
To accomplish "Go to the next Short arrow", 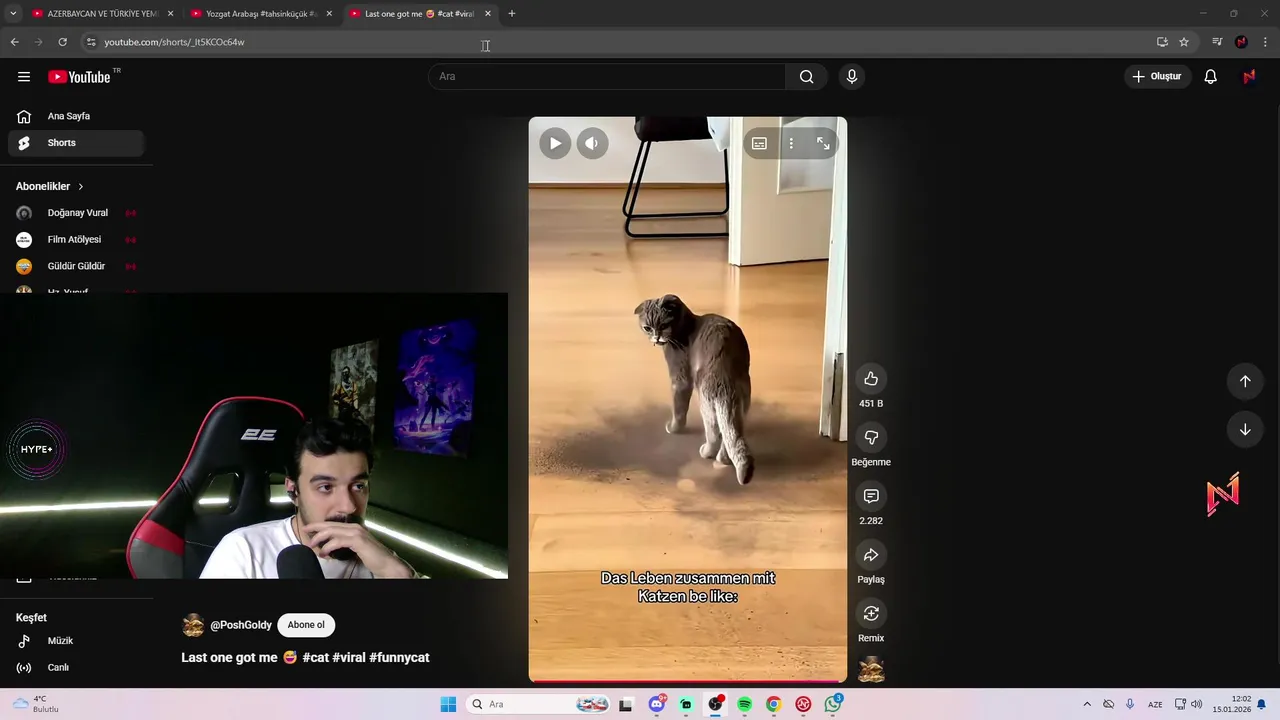I will click(x=1245, y=430).
